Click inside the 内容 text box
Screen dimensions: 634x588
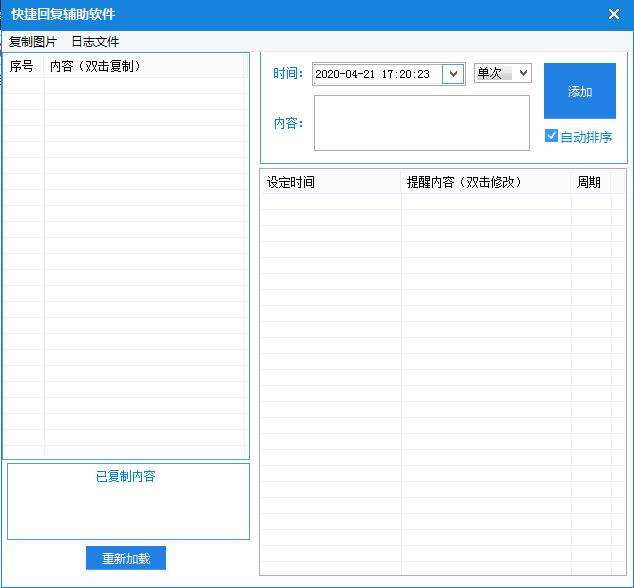click(x=421, y=123)
